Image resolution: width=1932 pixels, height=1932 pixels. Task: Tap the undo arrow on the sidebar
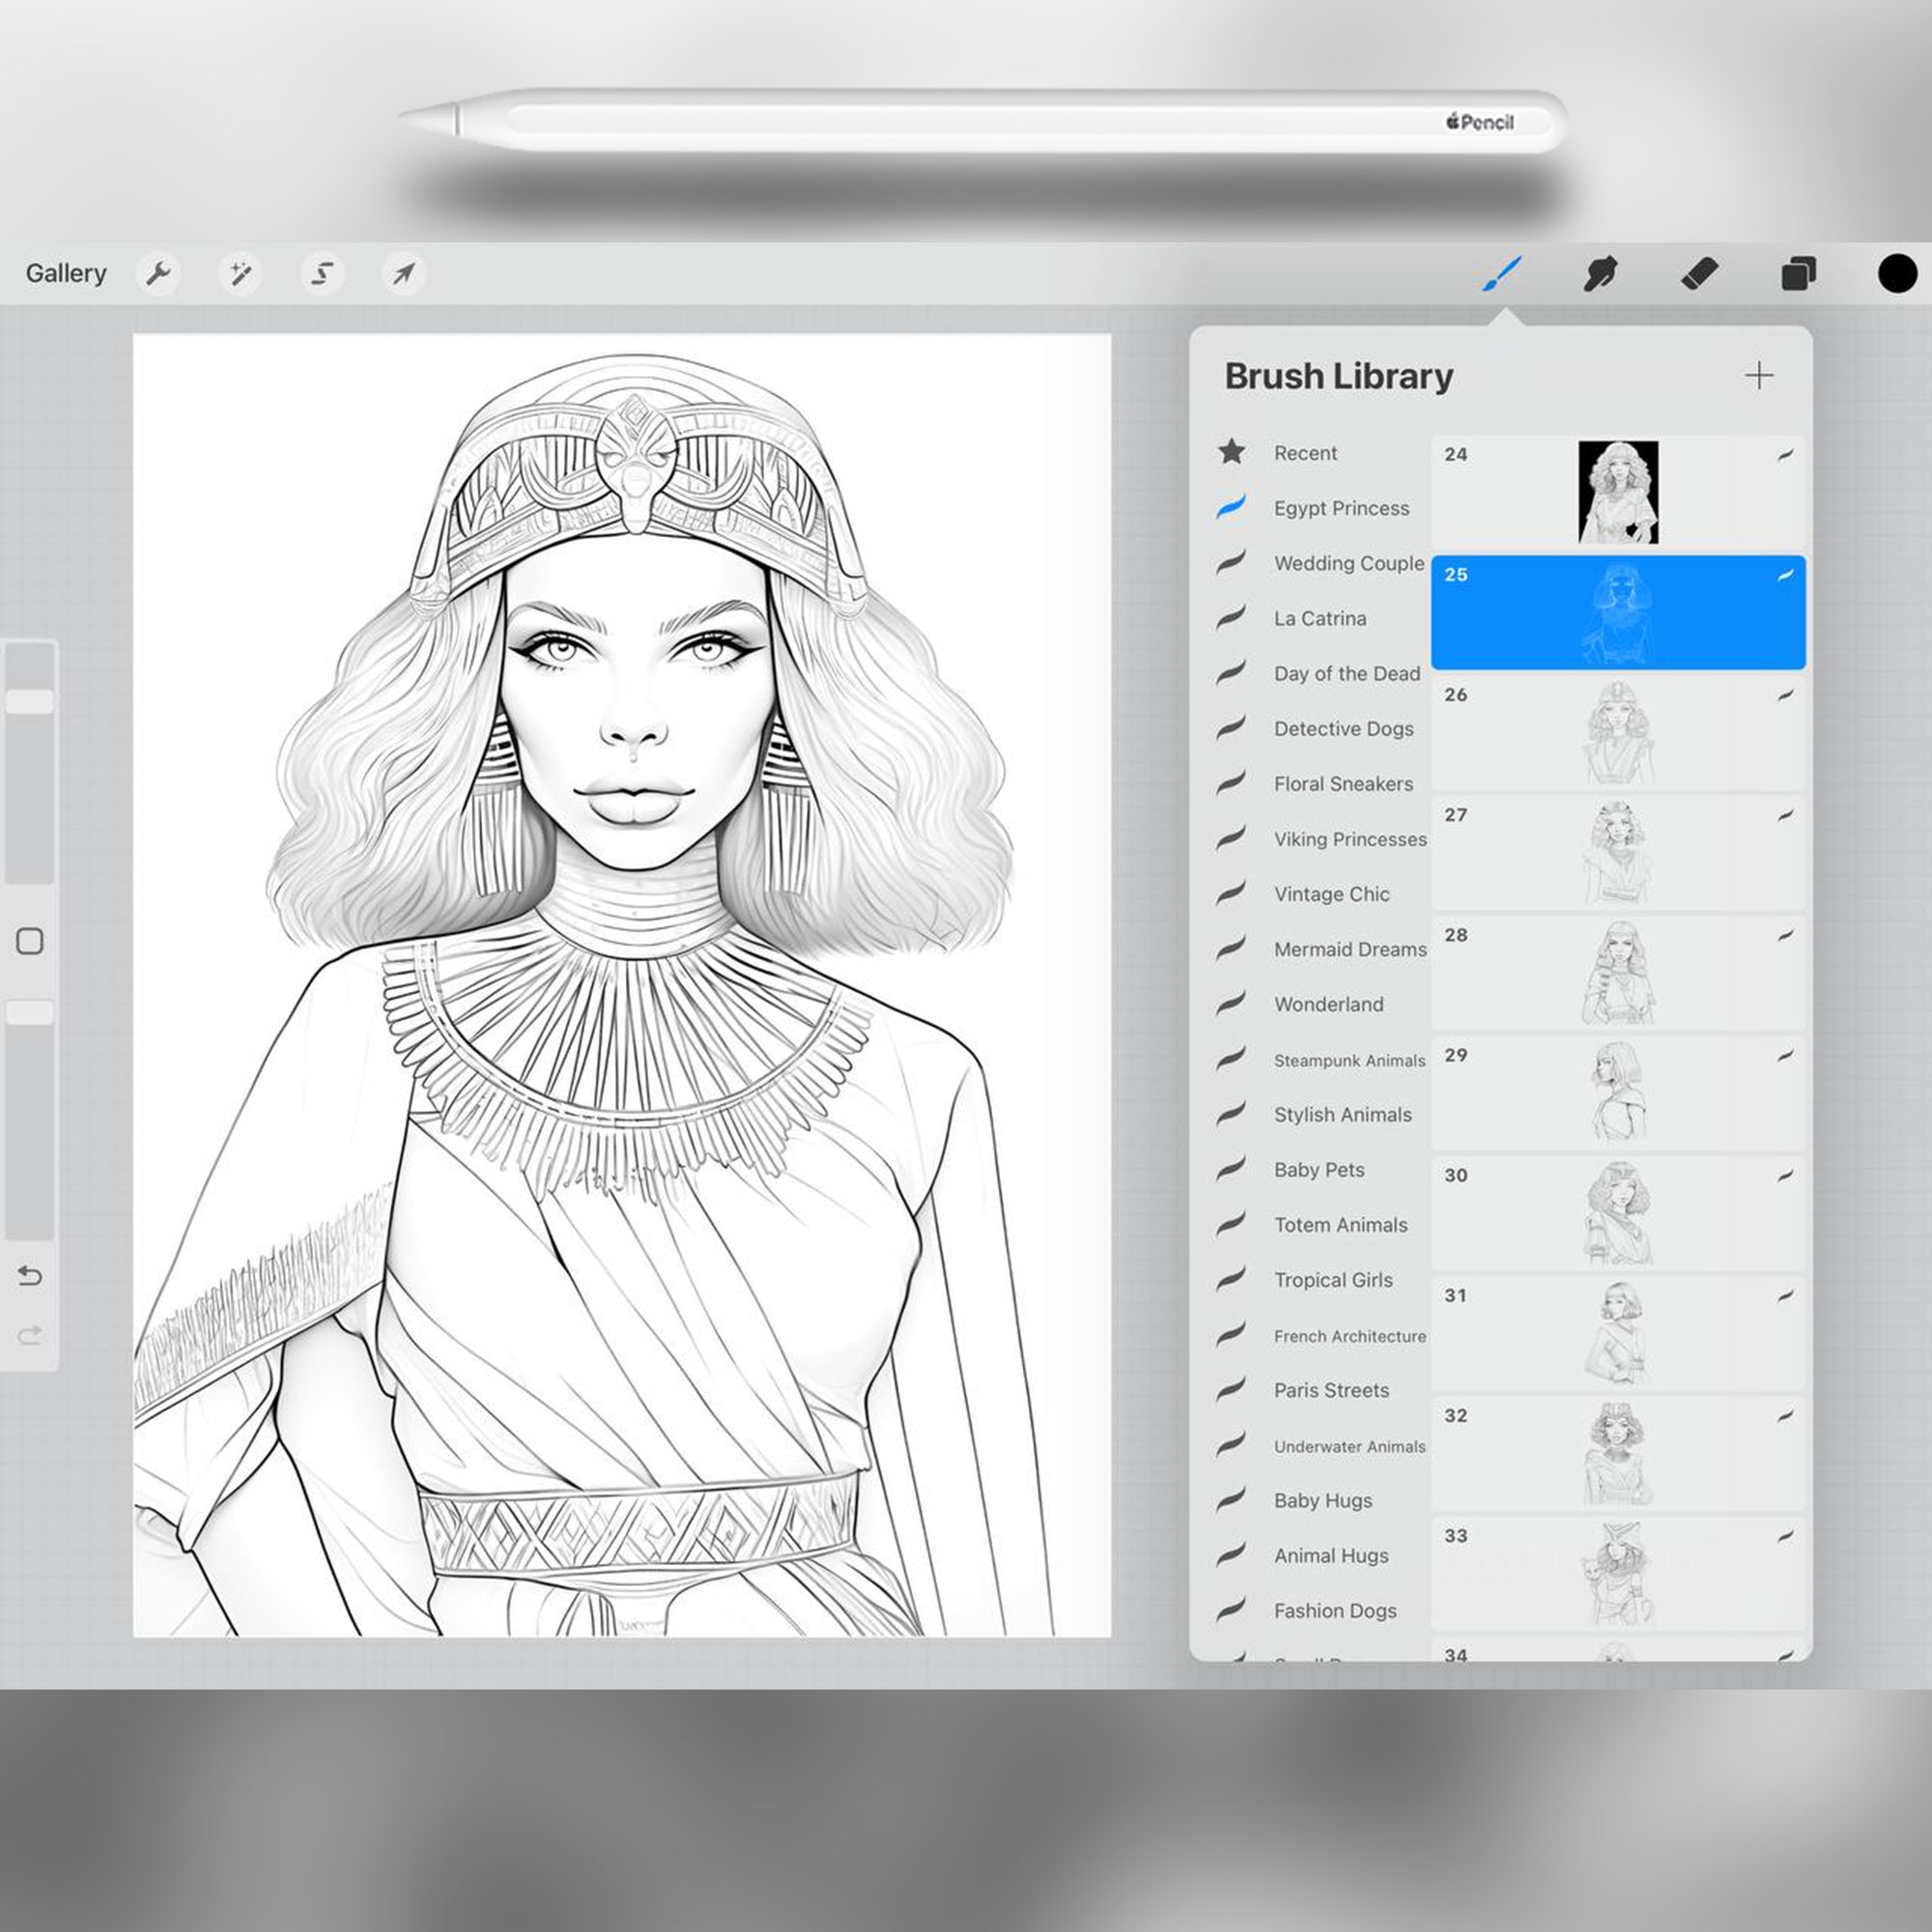pyautogui.click(x=31, y=1277)
